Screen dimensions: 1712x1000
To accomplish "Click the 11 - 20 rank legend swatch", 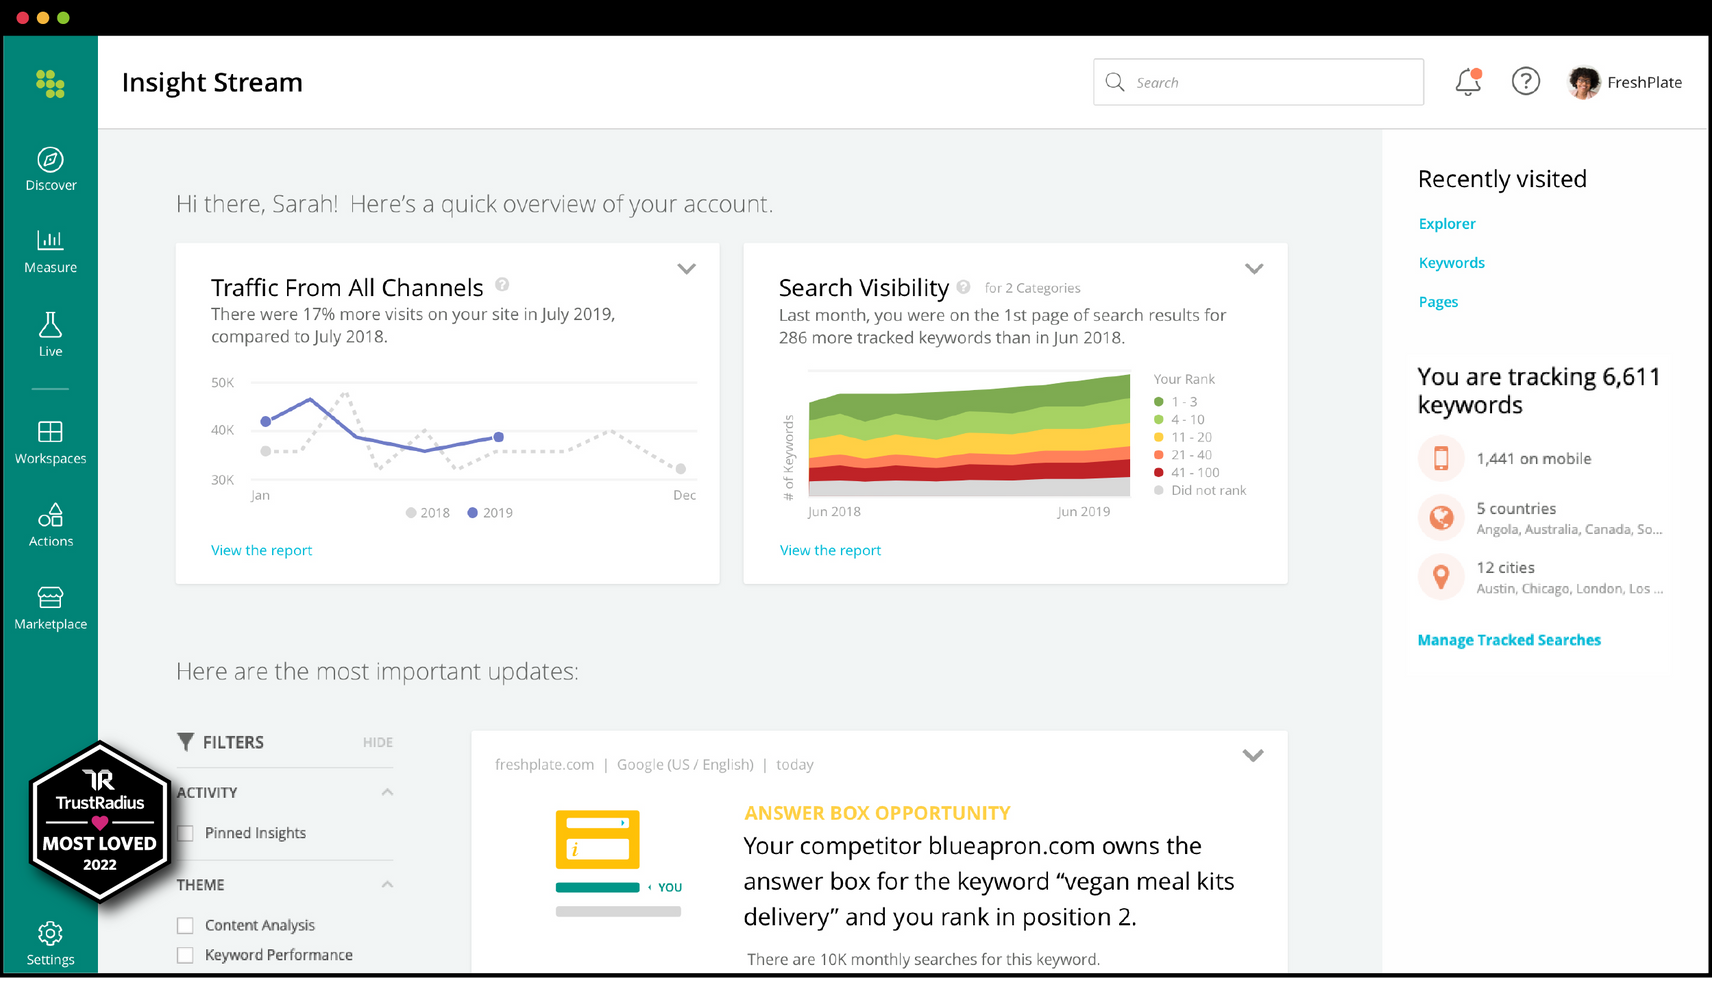I will pos(1159,437).
